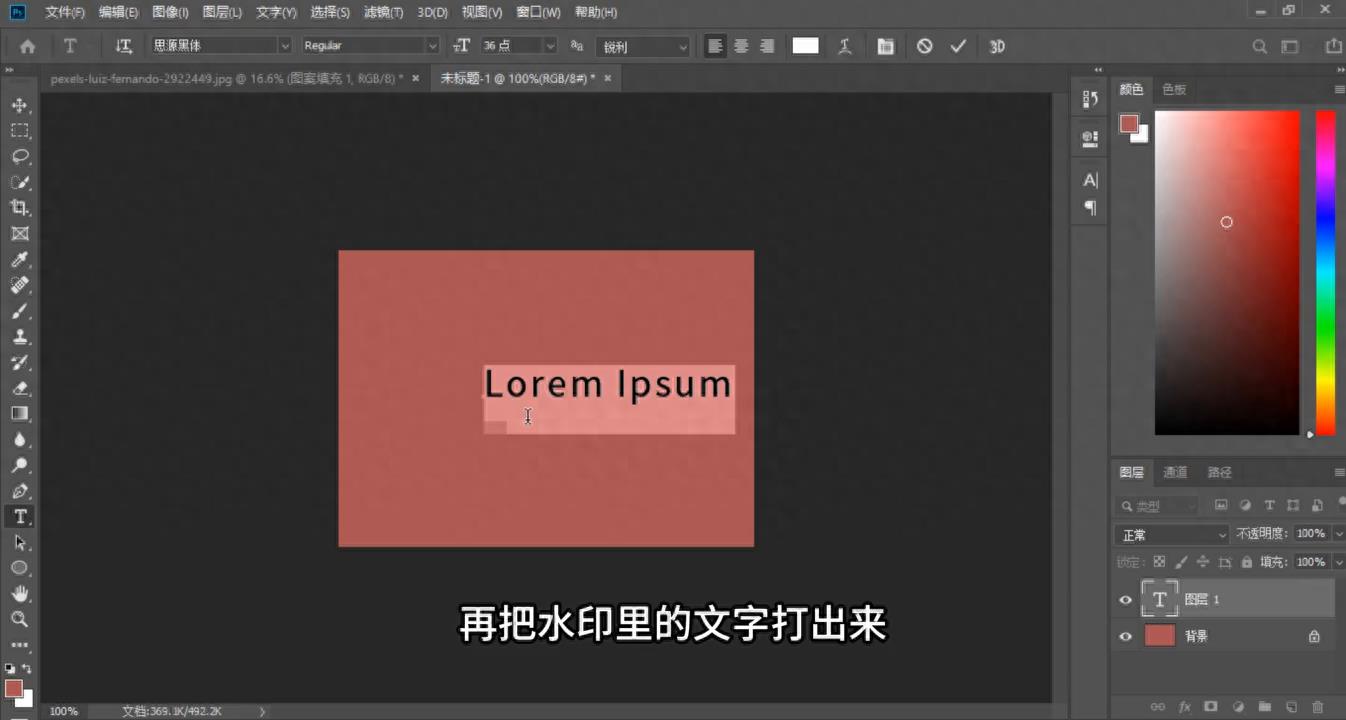Open anti-aliasing dropdown 锐利

pos(643,46)
